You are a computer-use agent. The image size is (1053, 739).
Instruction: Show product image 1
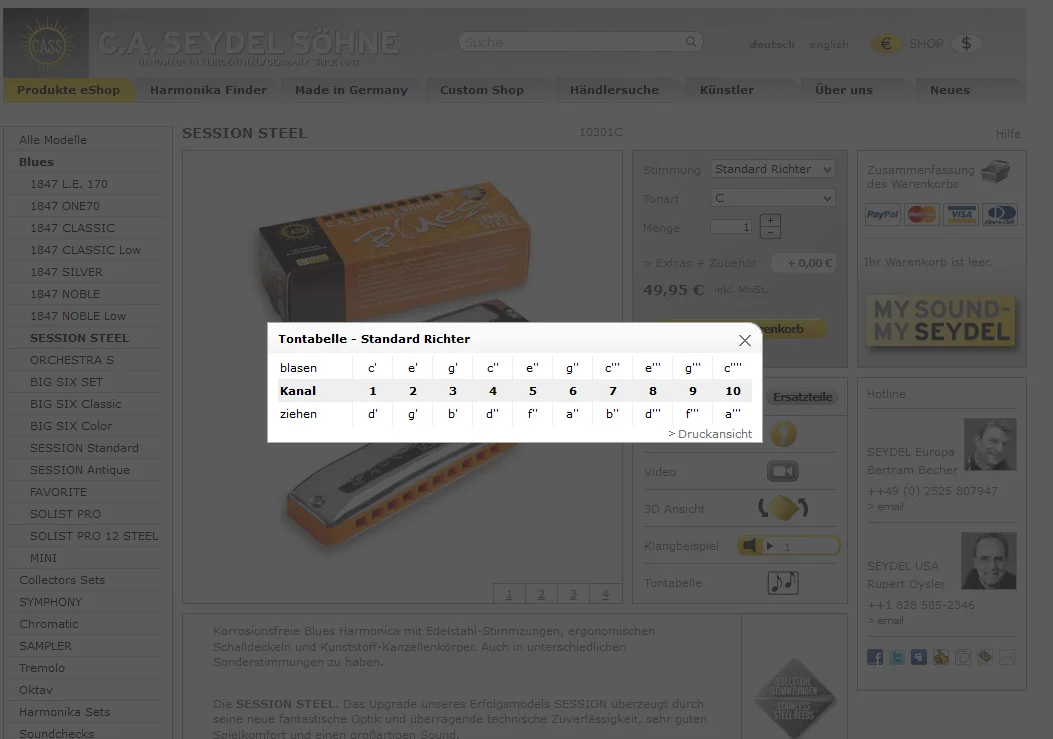click(509, 594)
